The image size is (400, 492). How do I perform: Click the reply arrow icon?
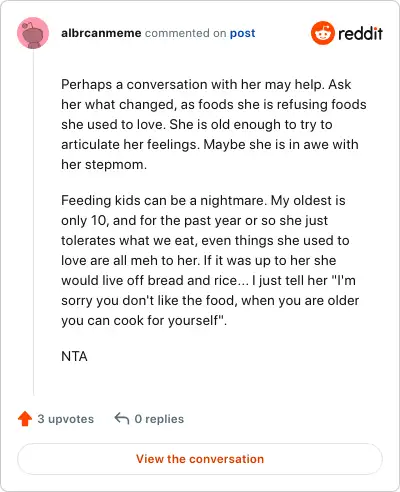(122, 419)
